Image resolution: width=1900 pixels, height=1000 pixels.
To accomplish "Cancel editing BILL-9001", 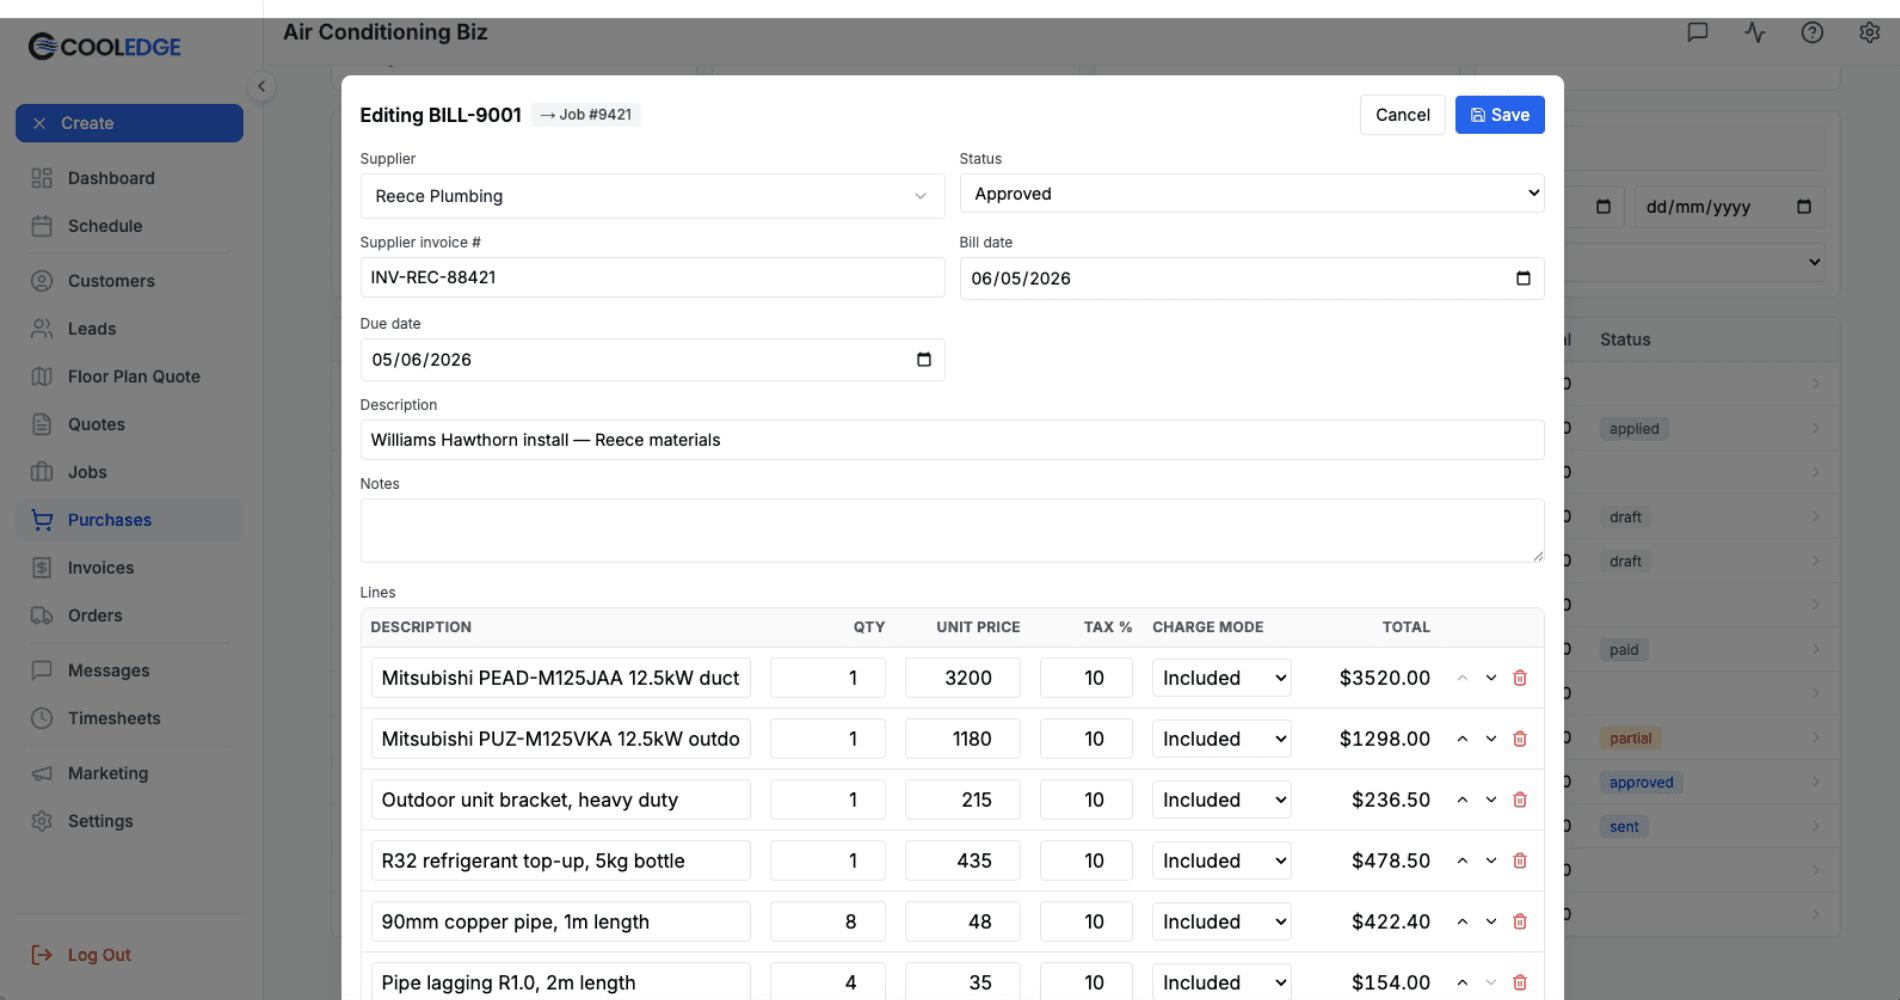I will click(1402, 115).
